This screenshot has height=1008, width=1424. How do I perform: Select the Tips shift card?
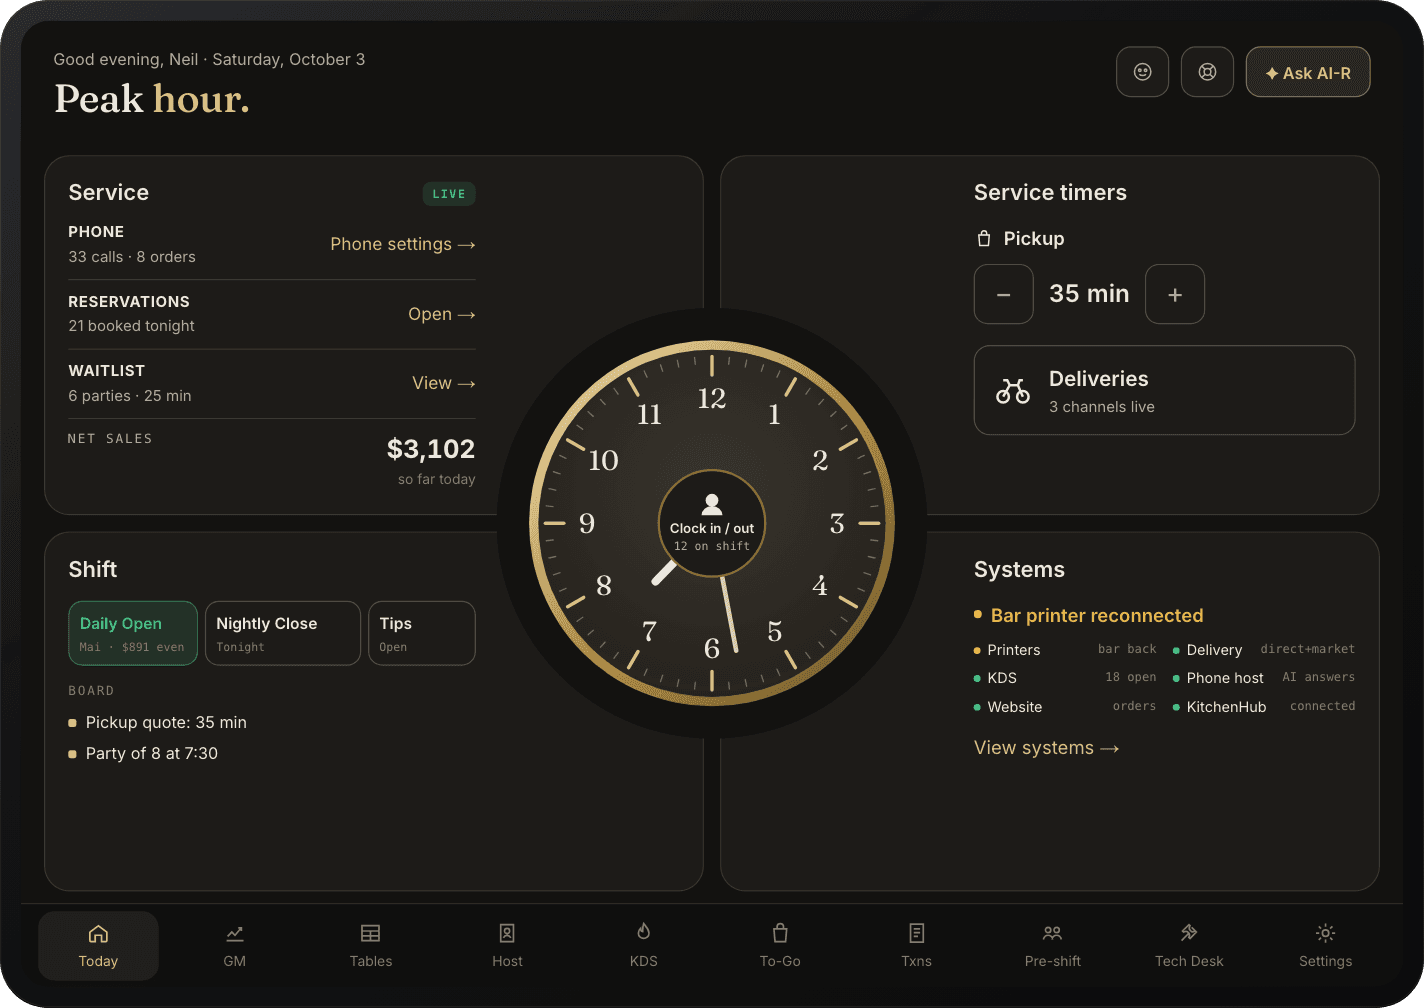click(422, 633)
